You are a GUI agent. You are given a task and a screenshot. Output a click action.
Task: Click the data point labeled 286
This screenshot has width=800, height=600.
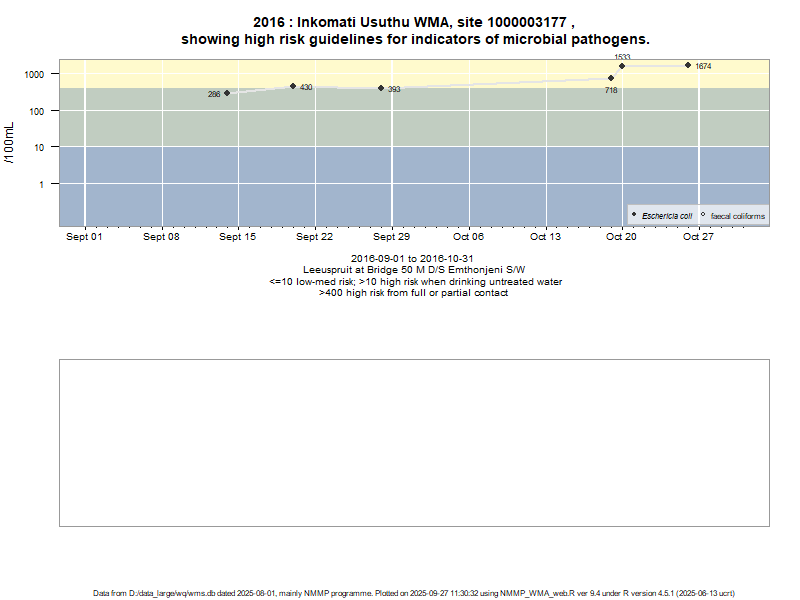(227, 93)
